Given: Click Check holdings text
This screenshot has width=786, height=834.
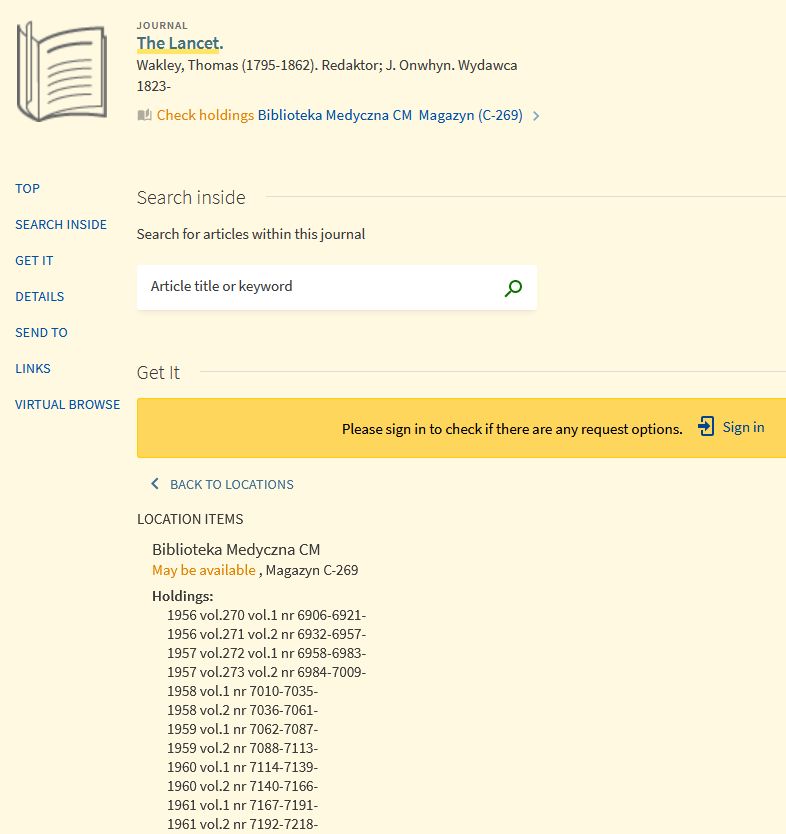Looking at the screenshot, I should [205, 115].
